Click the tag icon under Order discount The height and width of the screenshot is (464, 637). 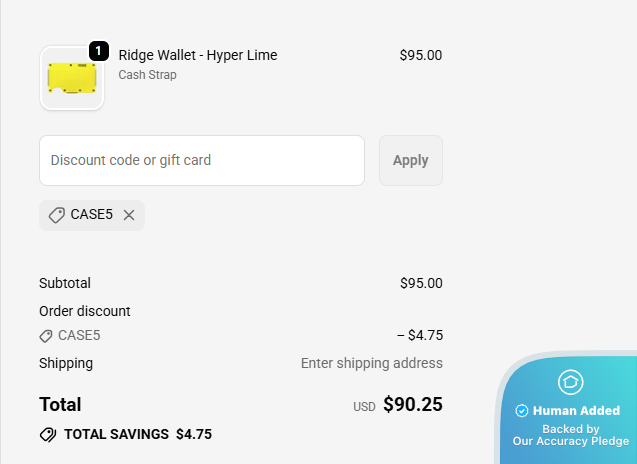coord(46,336)
